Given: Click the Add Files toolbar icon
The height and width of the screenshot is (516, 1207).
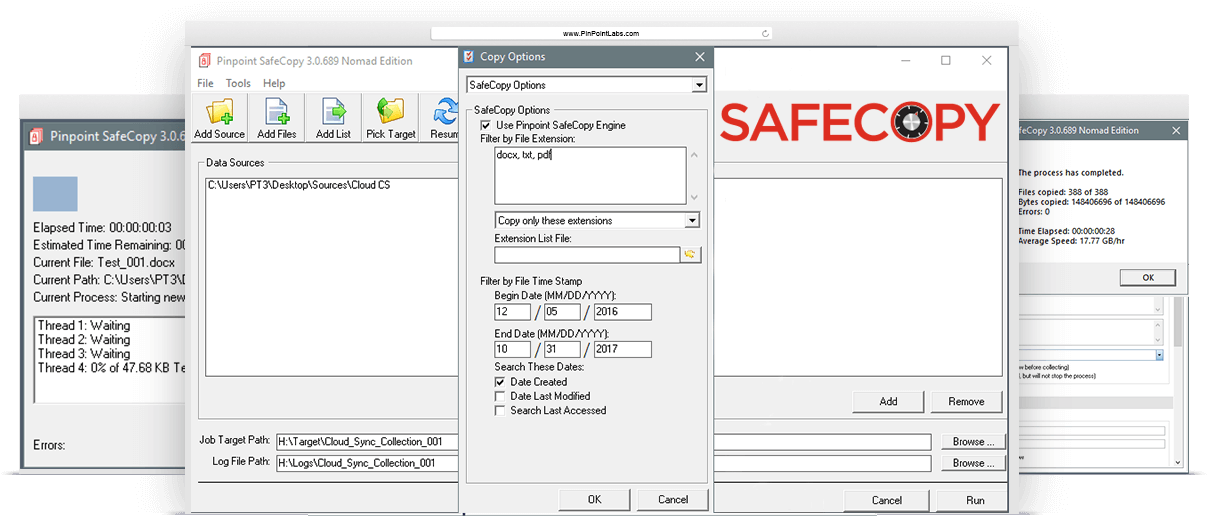Looking at the screenshot, I should click(276, 113).
